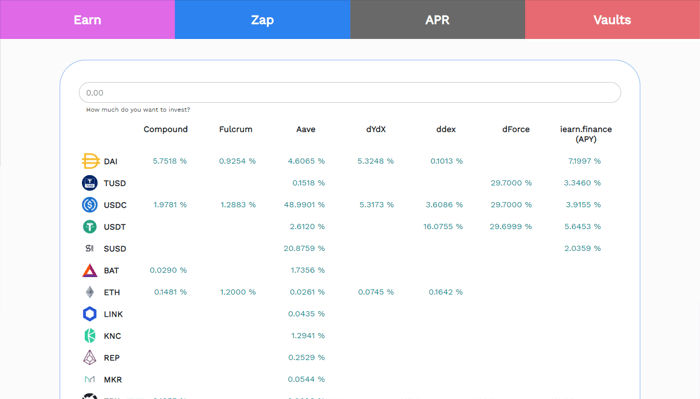Click the USDC token icon
The height and width of the screenshot is (399, 700).
(90, 205)
